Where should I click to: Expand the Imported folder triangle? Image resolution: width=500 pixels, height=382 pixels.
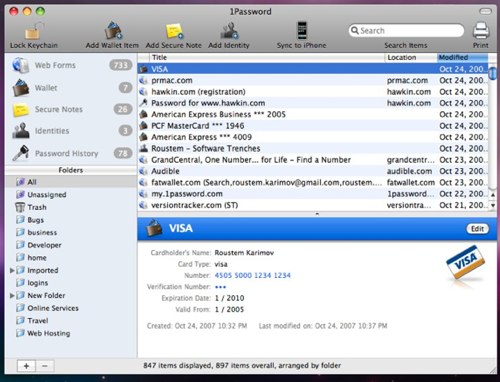[x=12, y=270]
